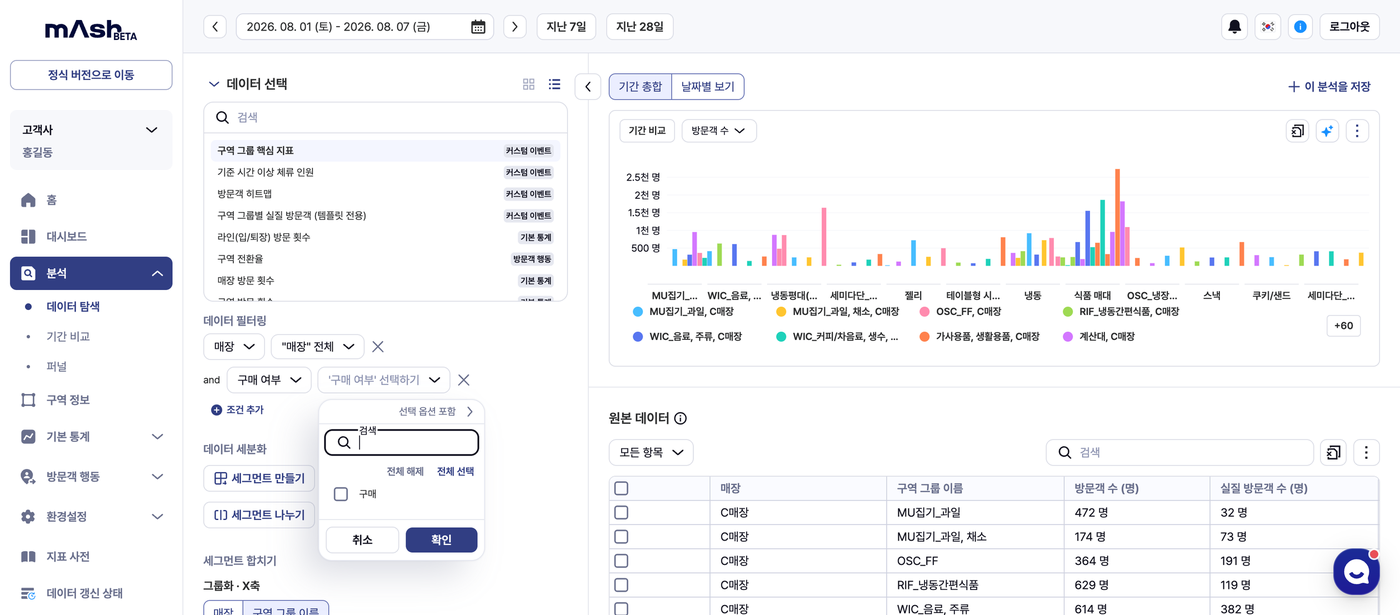Collapse the 분석 sidebar section
Screen dimensions: 1400x615
(156, 273)
